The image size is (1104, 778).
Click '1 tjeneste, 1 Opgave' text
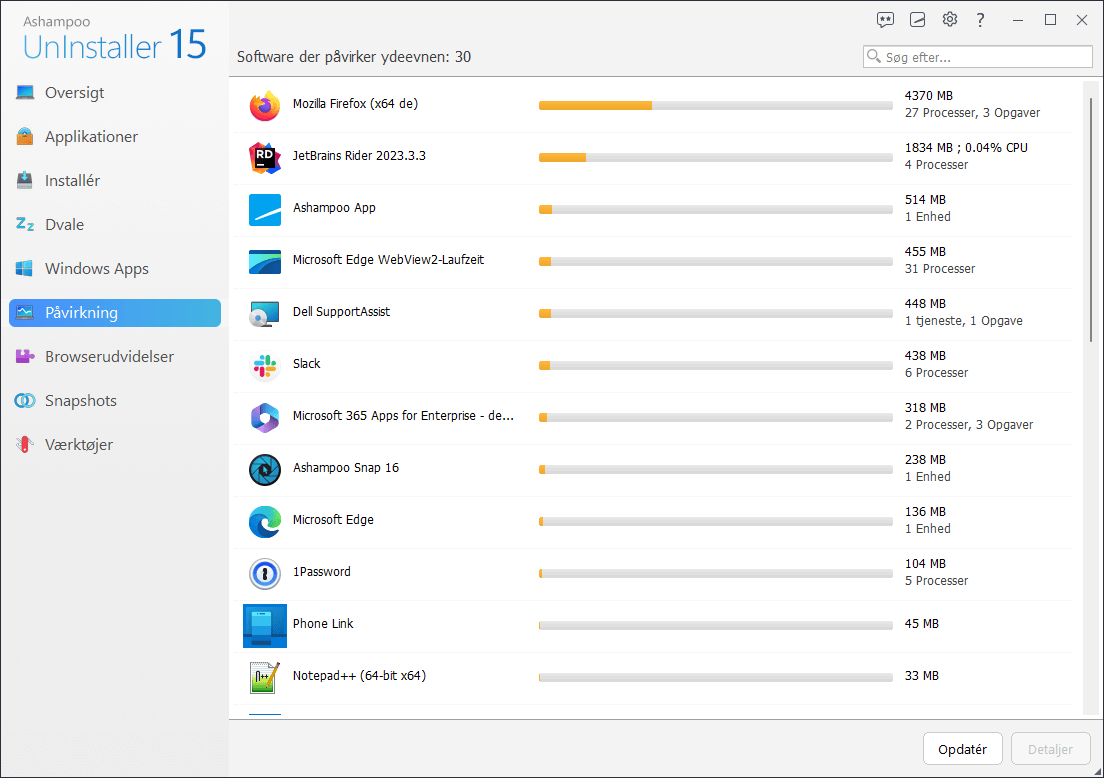coord(963,321)
